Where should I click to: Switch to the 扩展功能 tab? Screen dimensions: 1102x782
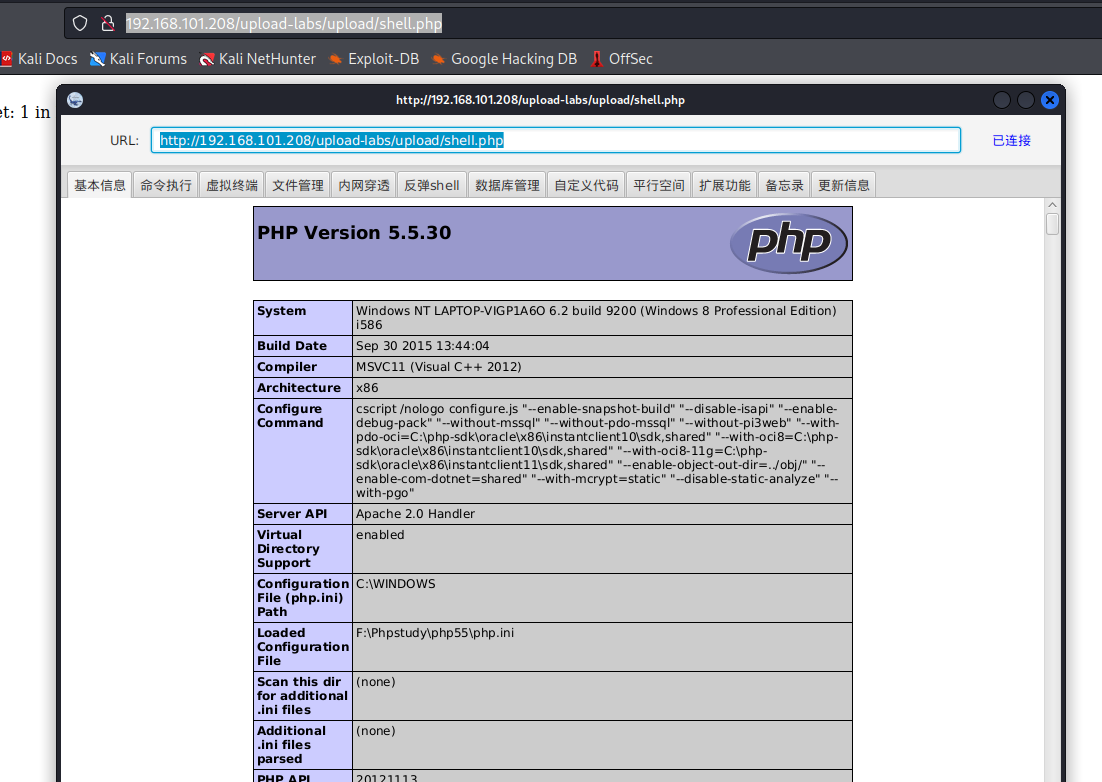(x=725, y=185)
